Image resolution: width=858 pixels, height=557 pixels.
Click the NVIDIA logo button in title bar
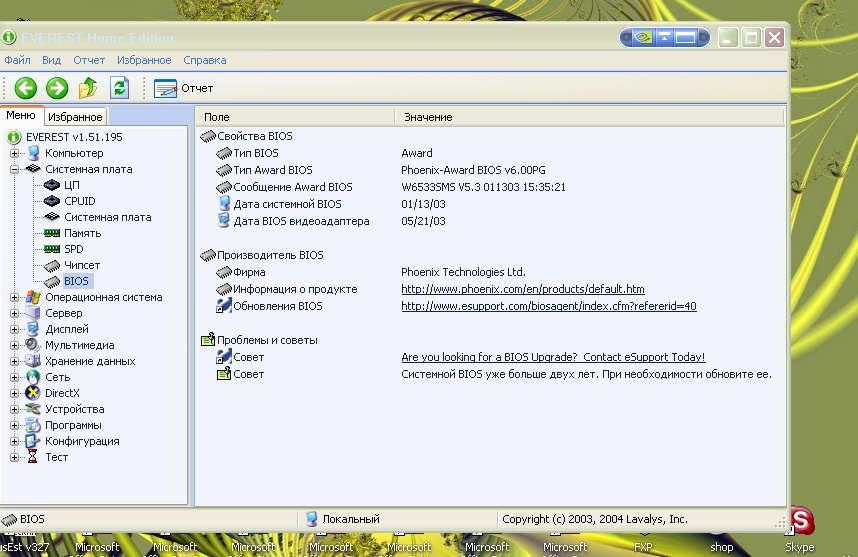pos(643,38)
